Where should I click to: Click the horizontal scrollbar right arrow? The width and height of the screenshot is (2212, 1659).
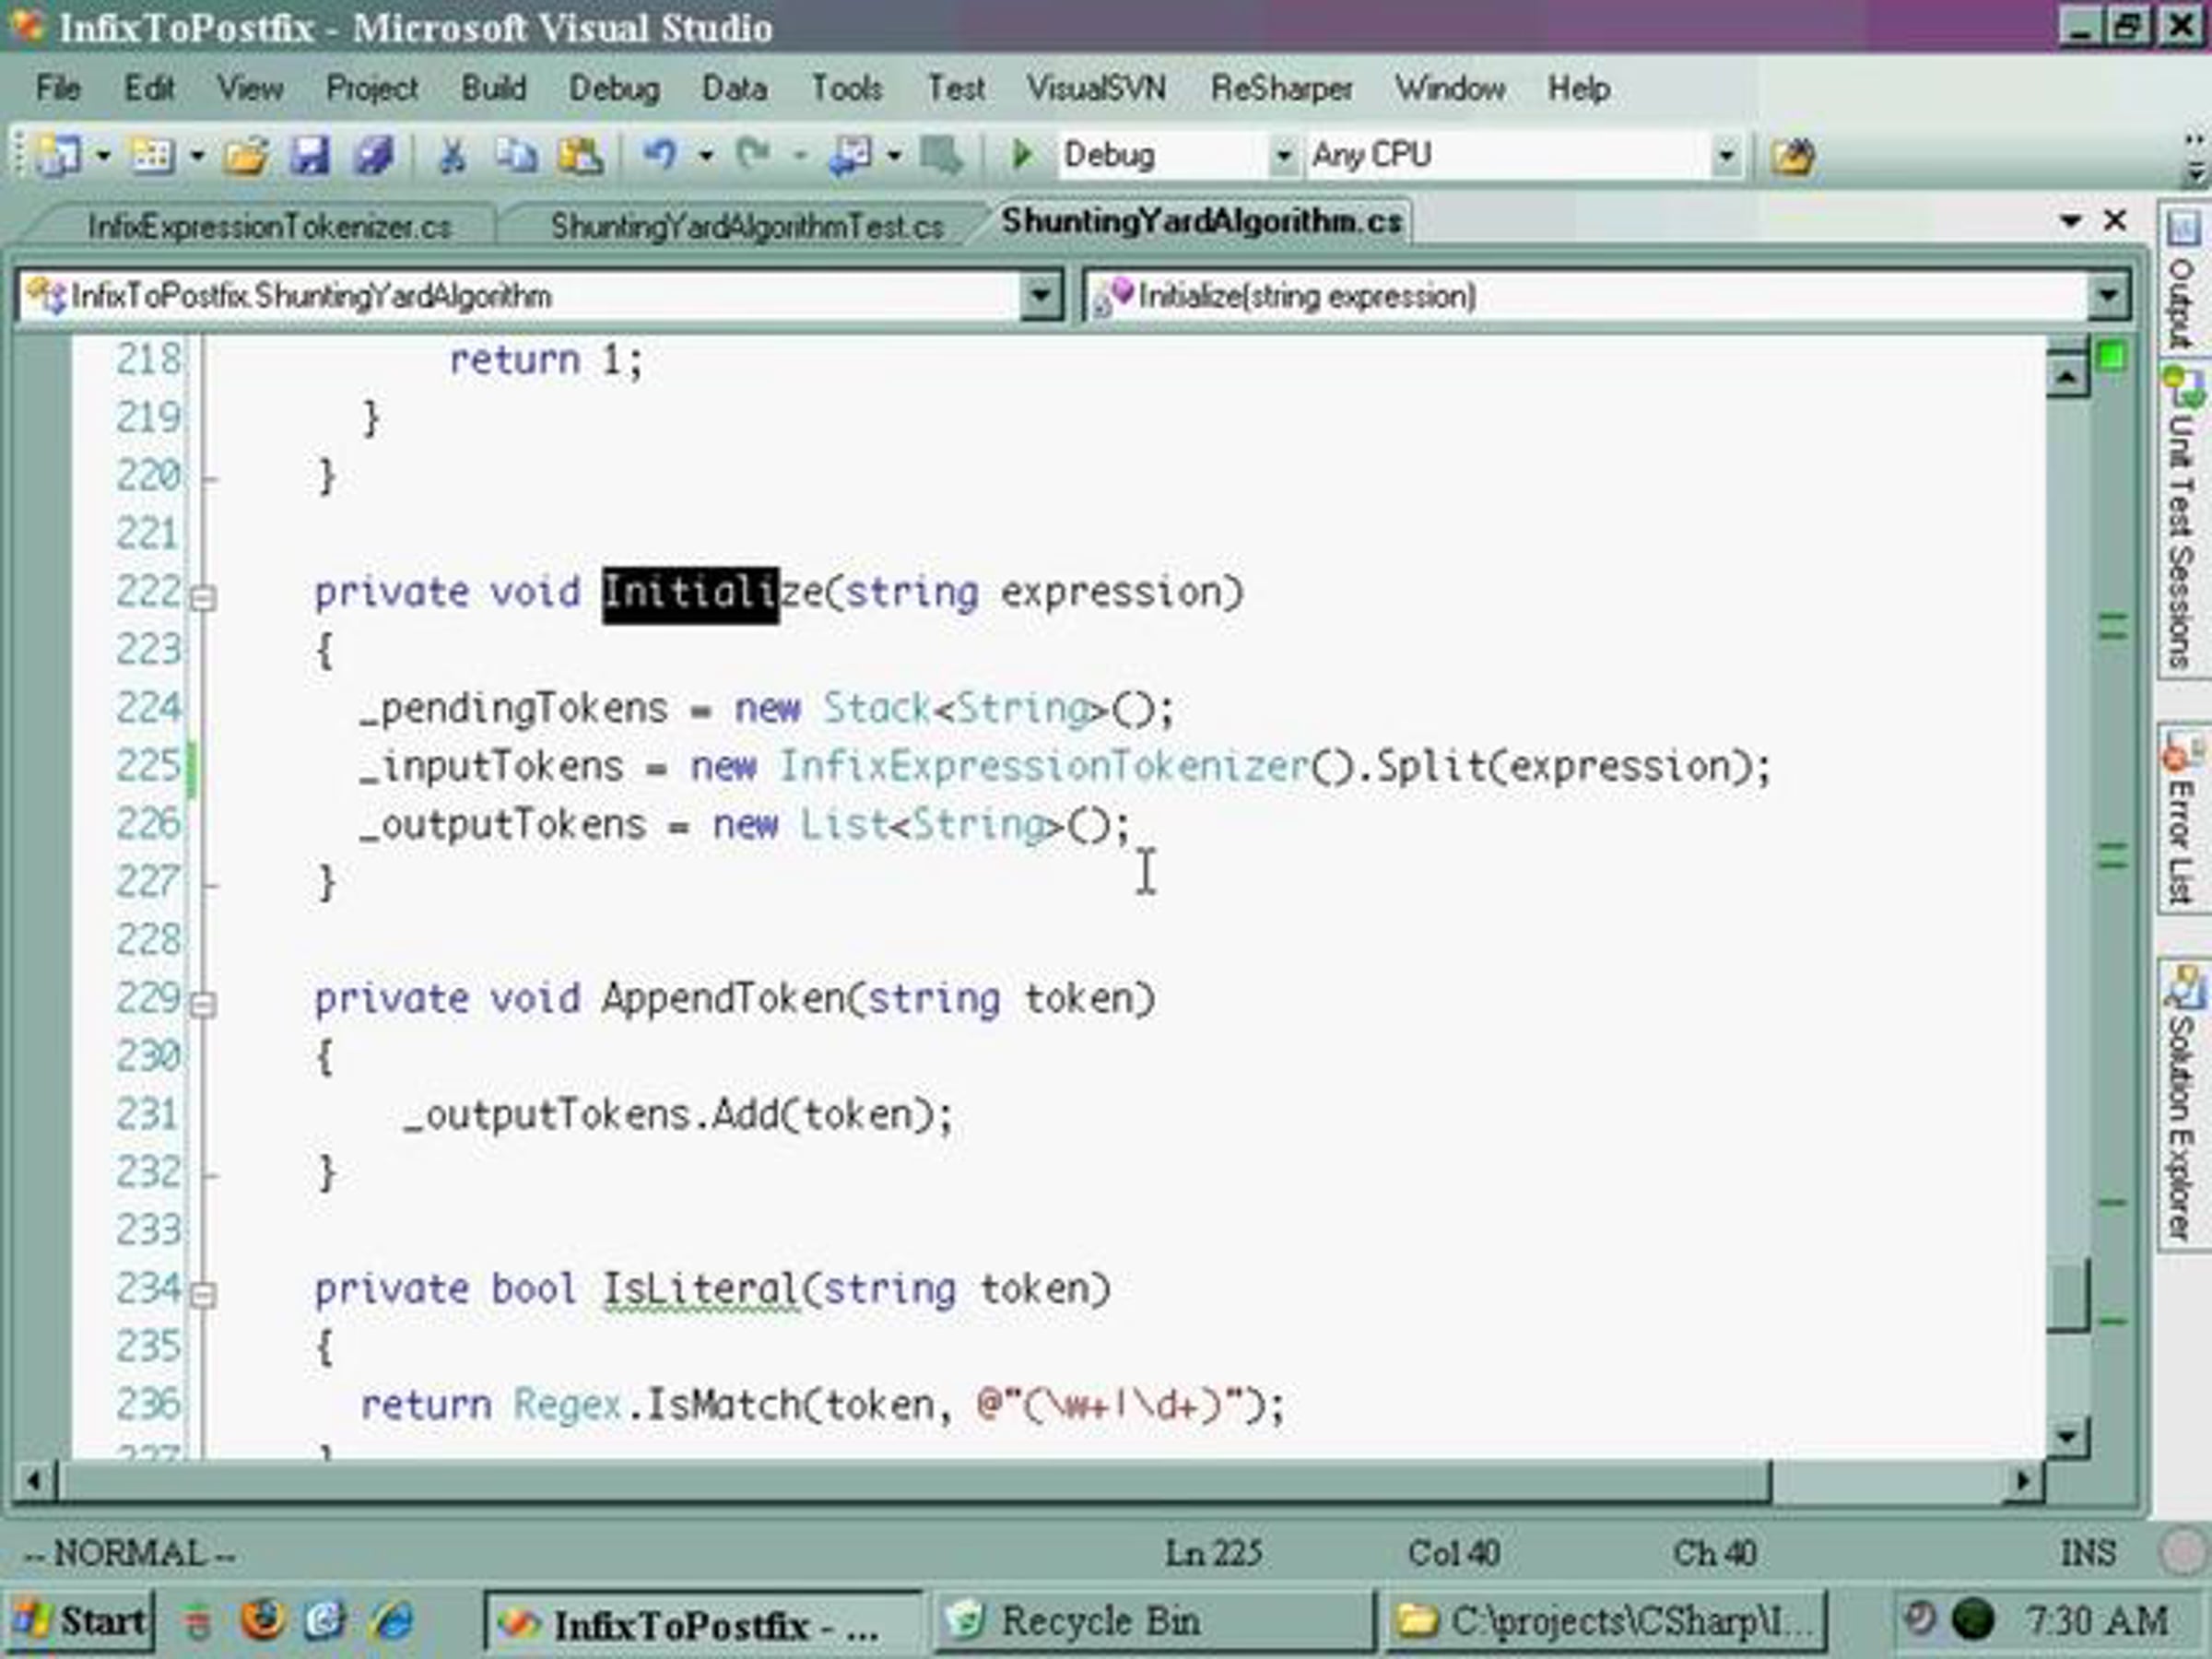2022,1480
